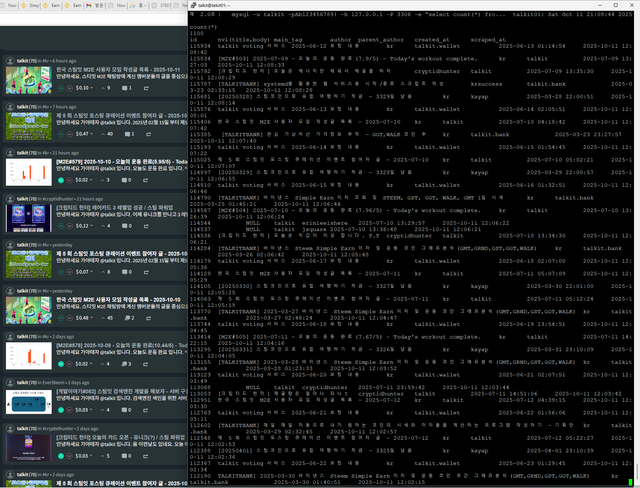Screen dimensions: 640x488
Task: Show the 40 voters list
Action: pos(107,134)
